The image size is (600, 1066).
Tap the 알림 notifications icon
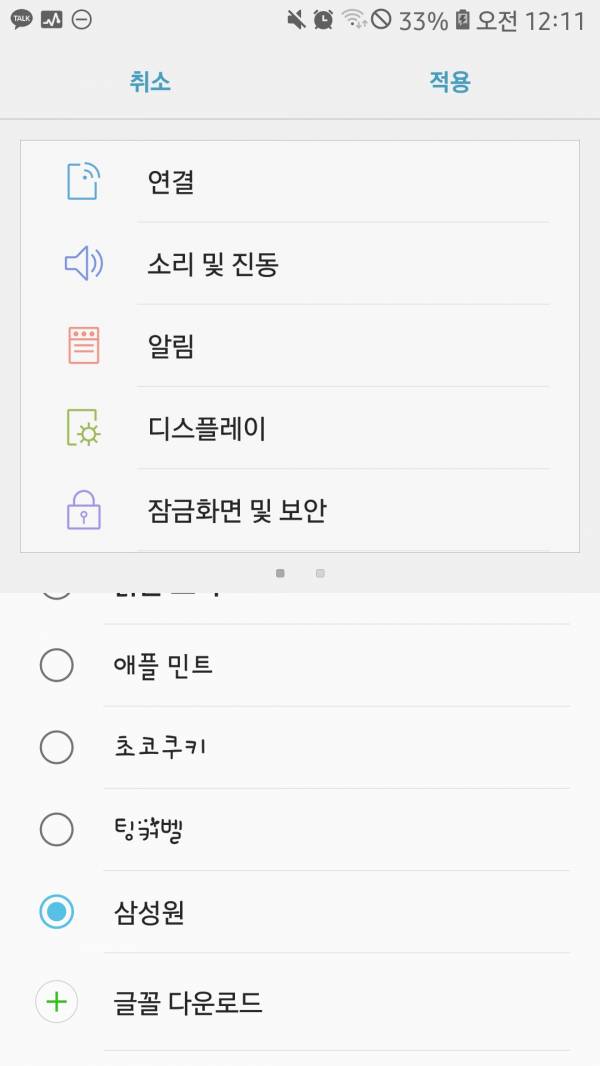coord(83,346)
